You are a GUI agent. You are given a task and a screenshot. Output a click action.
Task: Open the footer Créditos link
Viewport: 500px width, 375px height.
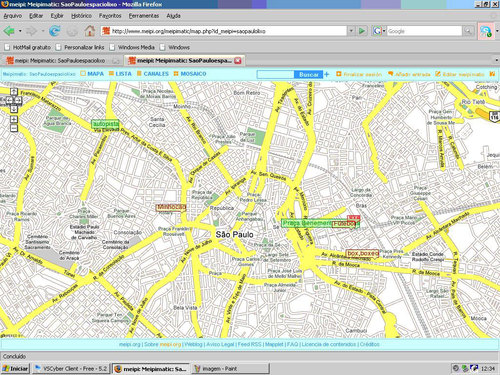point(370,344)
